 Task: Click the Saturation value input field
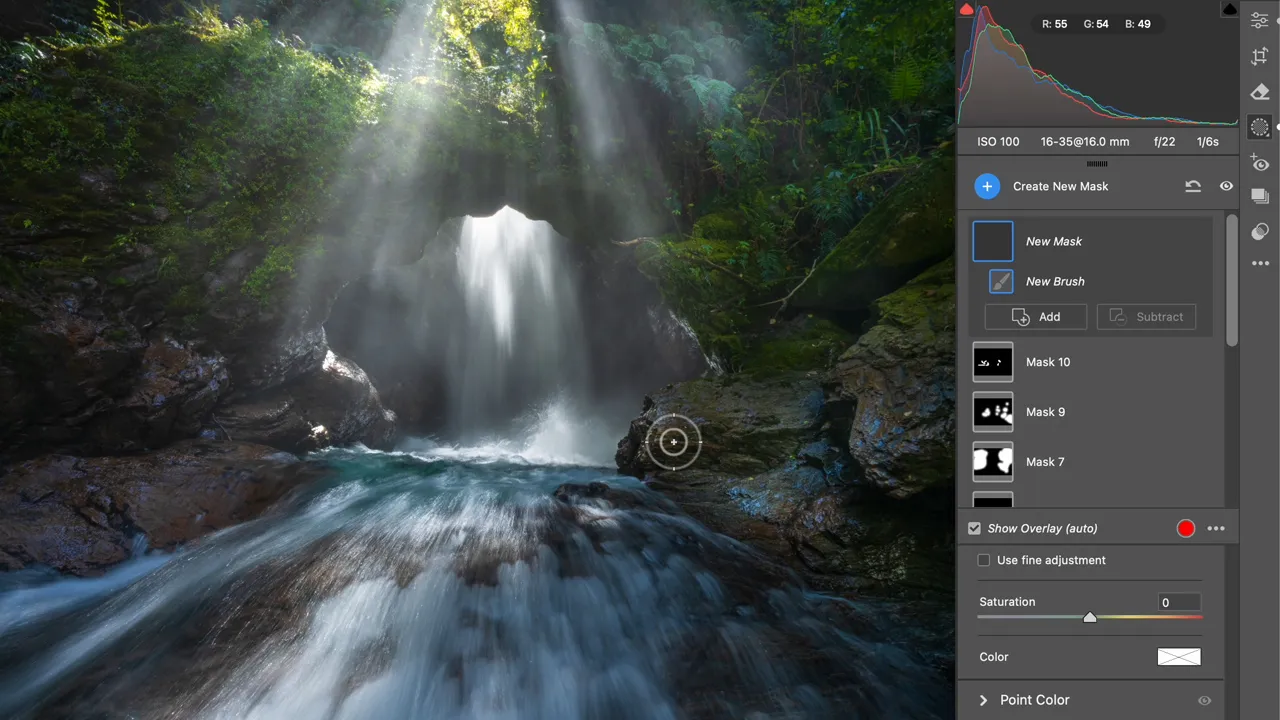pos(1179,602)
